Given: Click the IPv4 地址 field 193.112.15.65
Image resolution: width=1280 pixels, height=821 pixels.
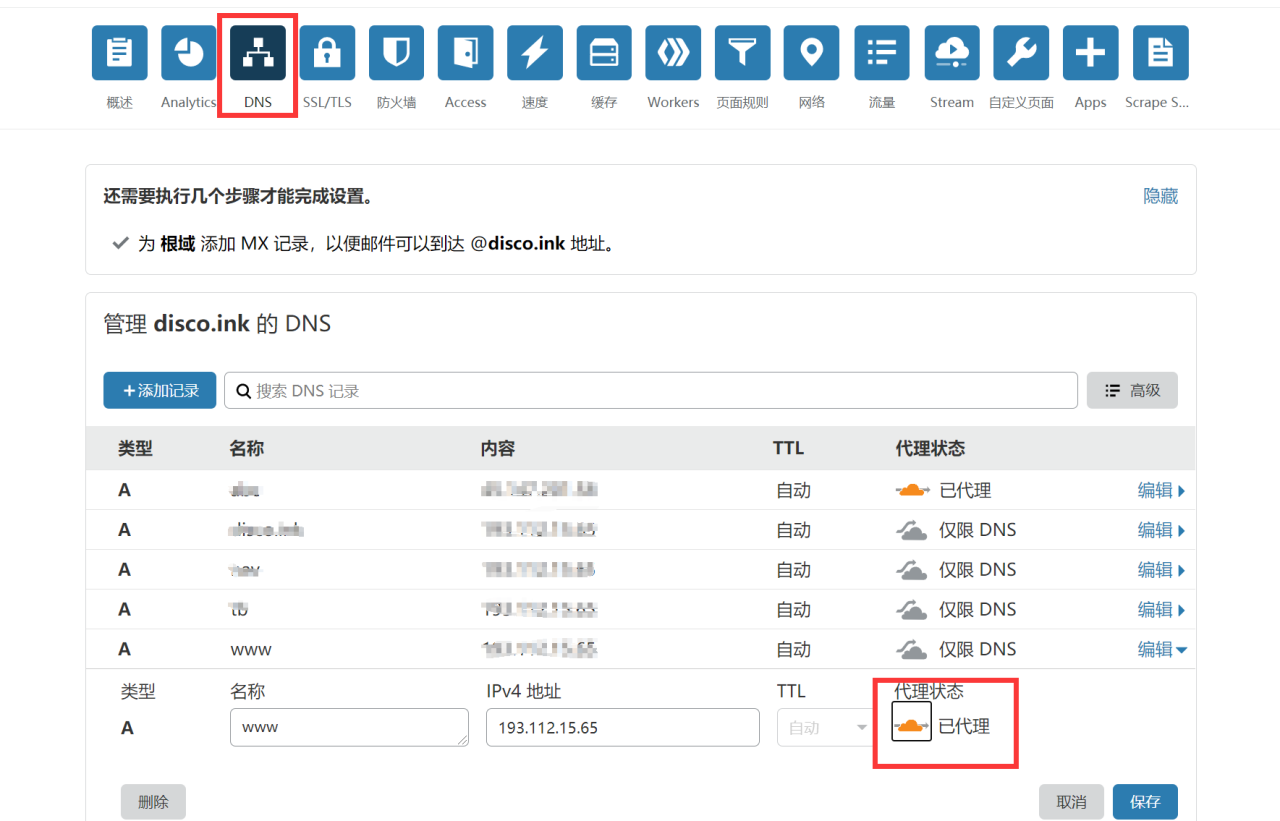Looking at the screenshot, I should point(623,727).
